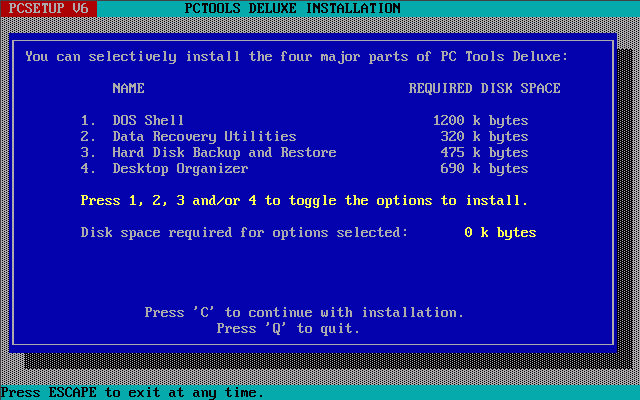Select Hard Disk Backup and Restore

coord(224,152)
